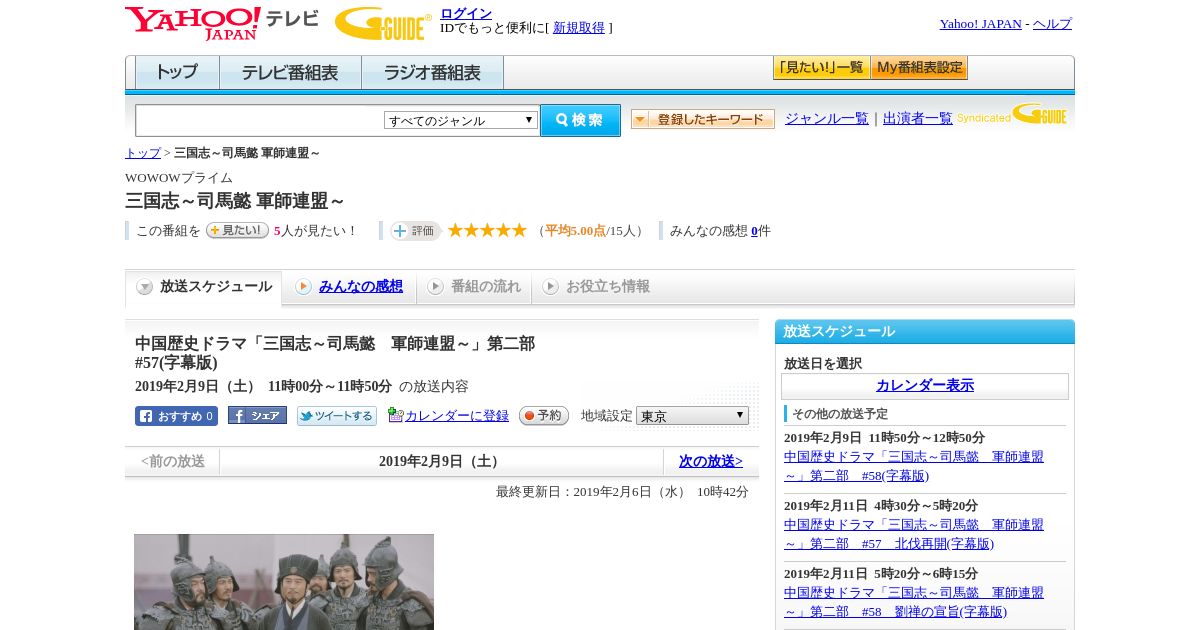Viewport: 1200px width, 630px height.
Task: Open the みんなの感想 0件 count link
Action: tap(755, 231)
